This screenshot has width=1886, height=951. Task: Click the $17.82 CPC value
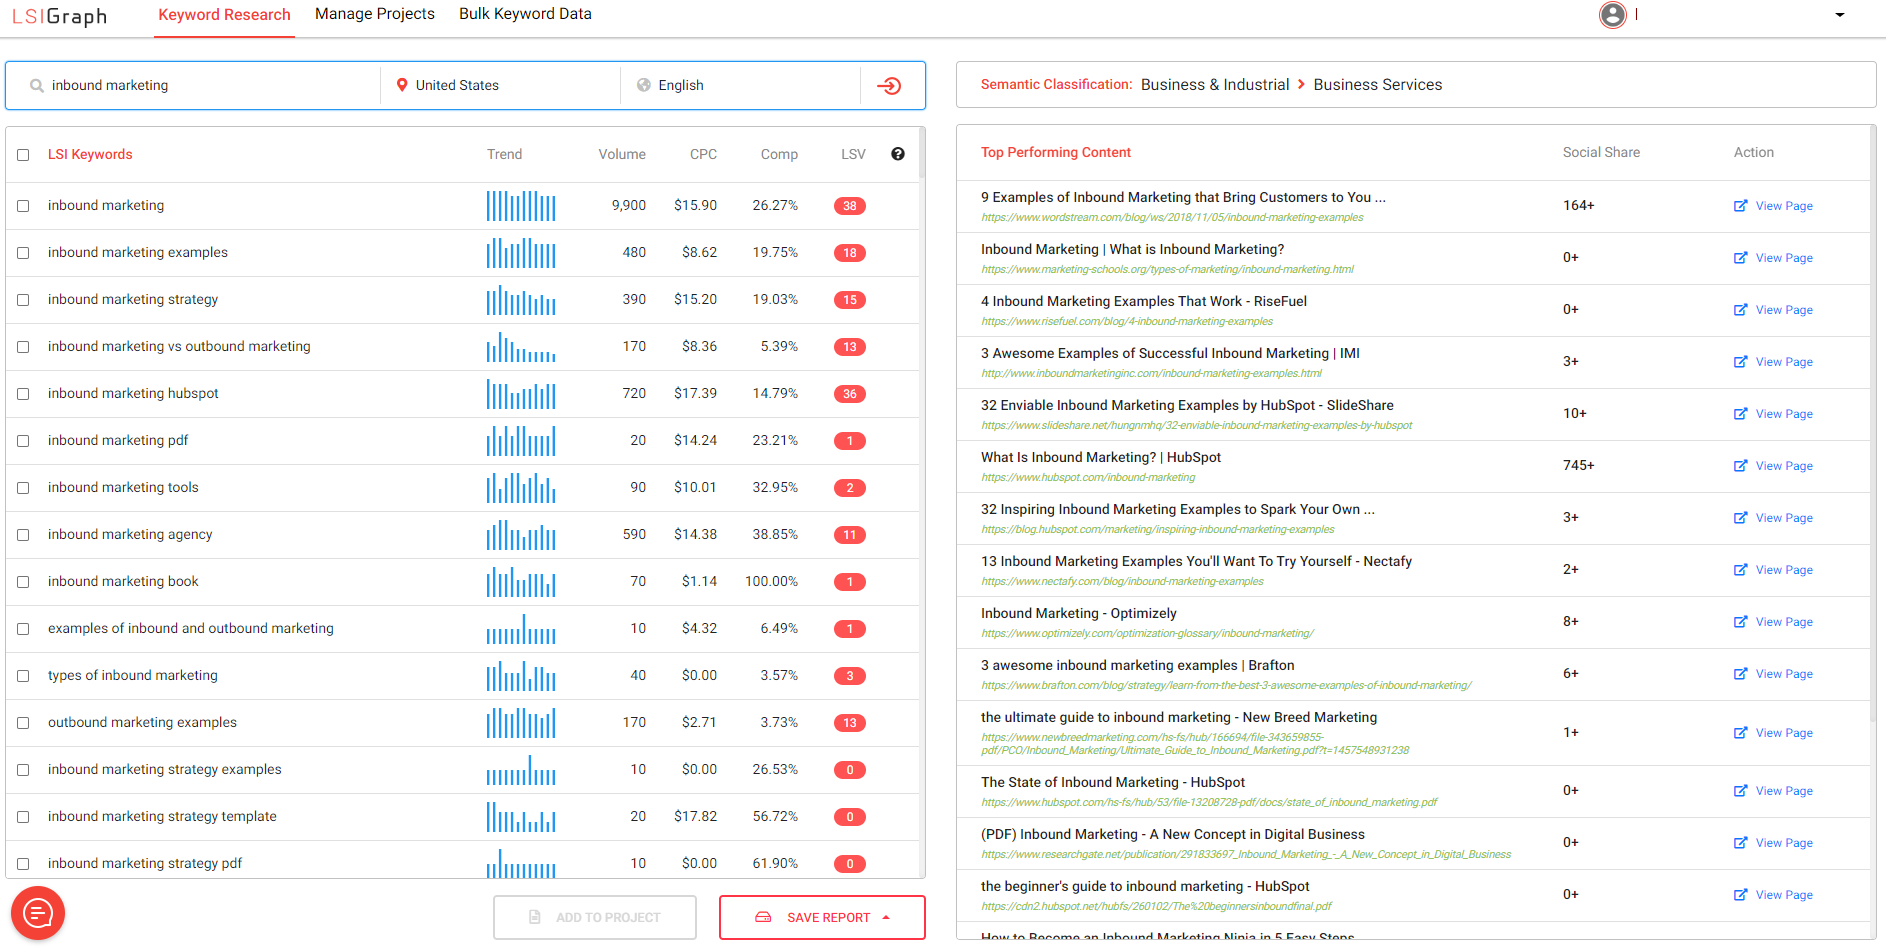point(695,816)
